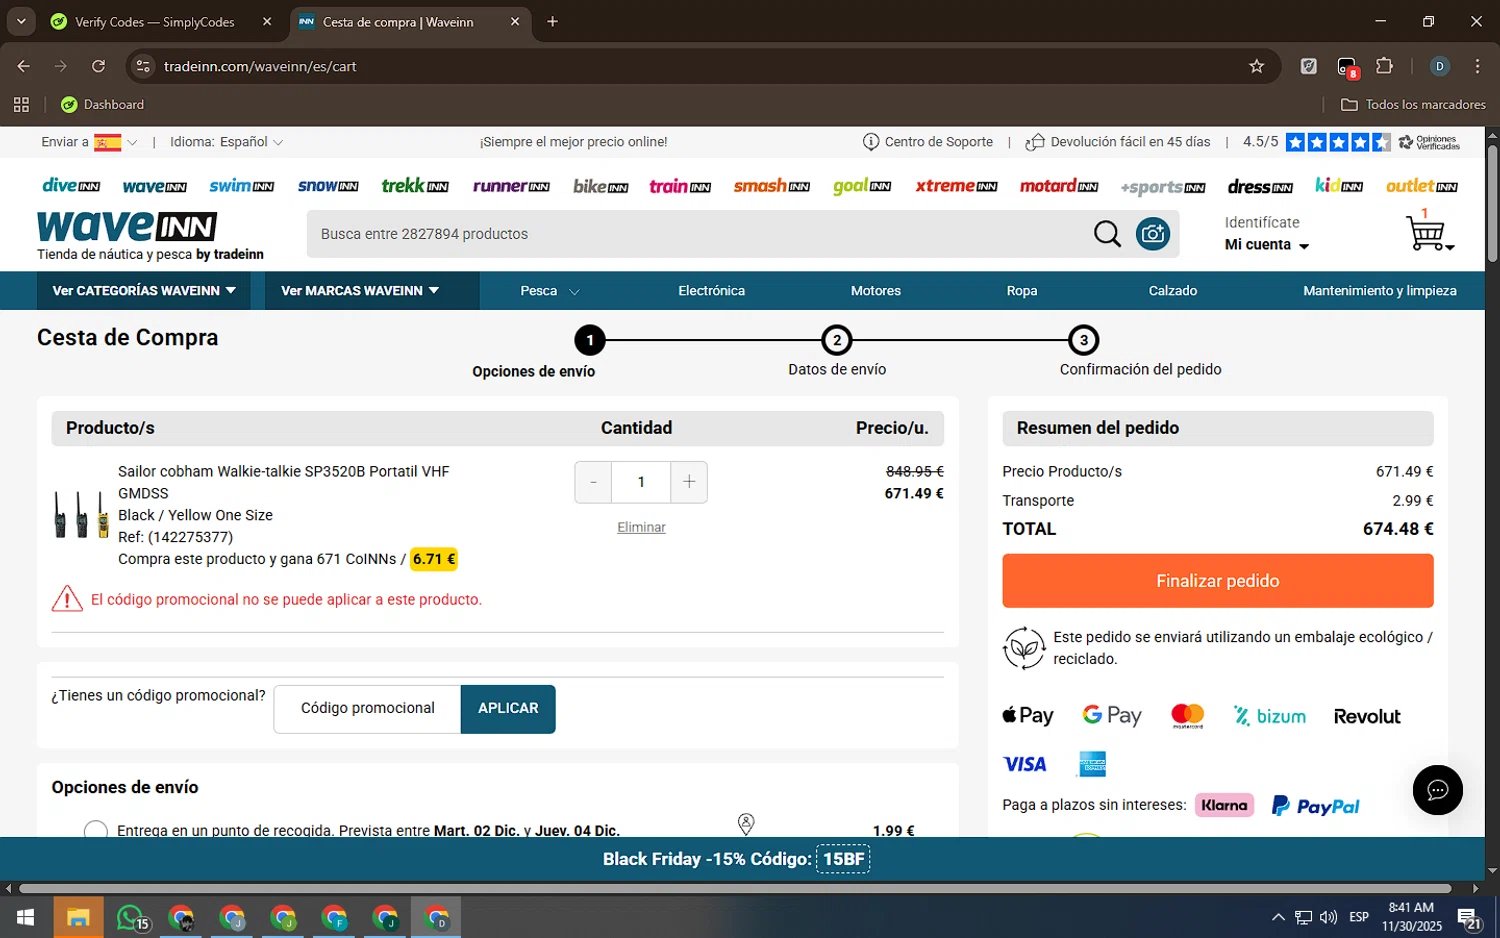The image size is (1500, 938).
Task: Open the chat support bubble
Action: coord(1437,790)
